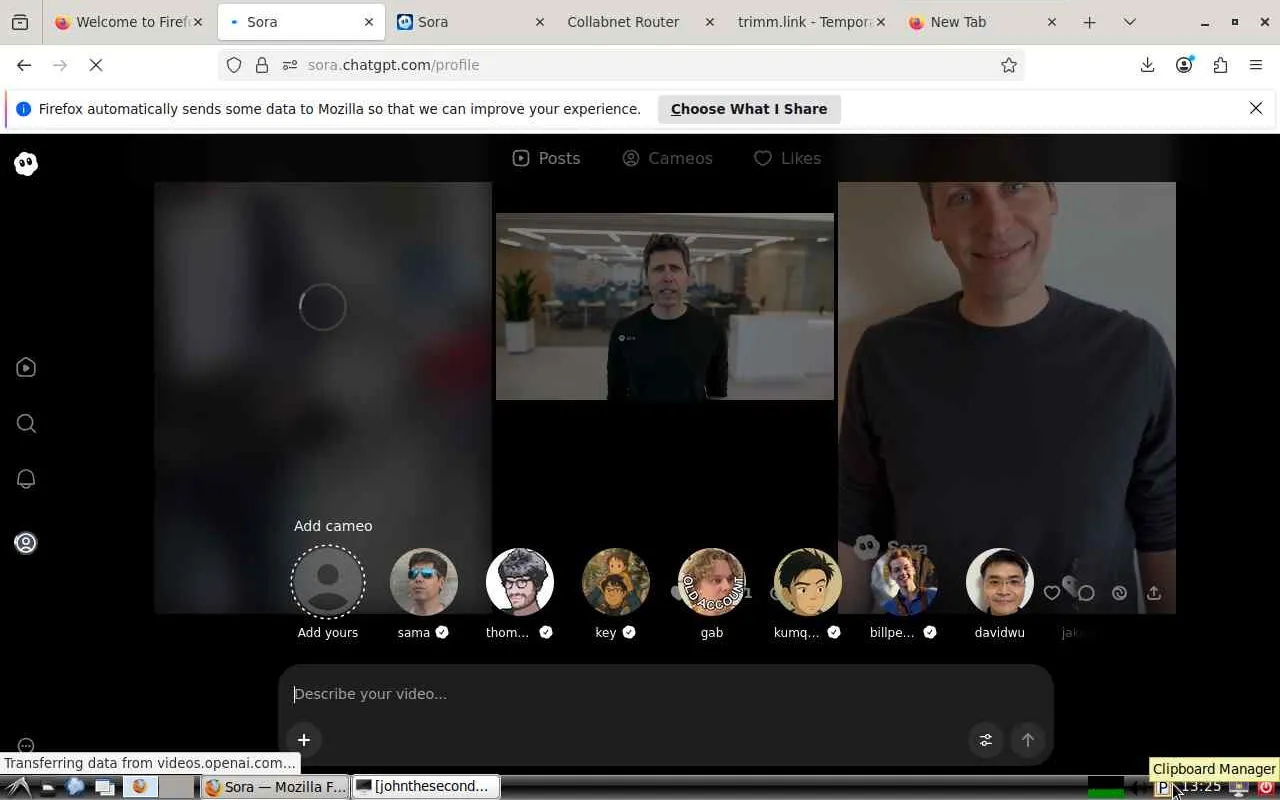Open the profile icon in the sidebar
This screenshot has width=1280, height=800.
26,543
